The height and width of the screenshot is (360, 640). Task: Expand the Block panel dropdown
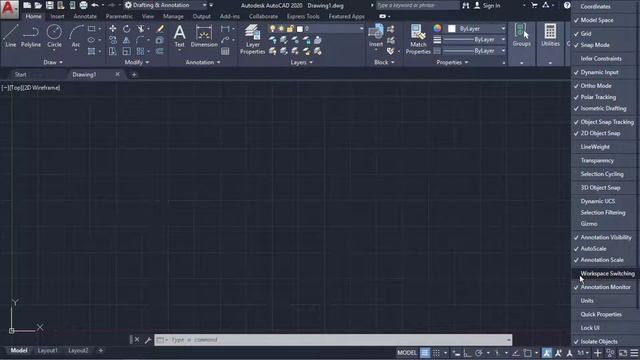[384, 62]
